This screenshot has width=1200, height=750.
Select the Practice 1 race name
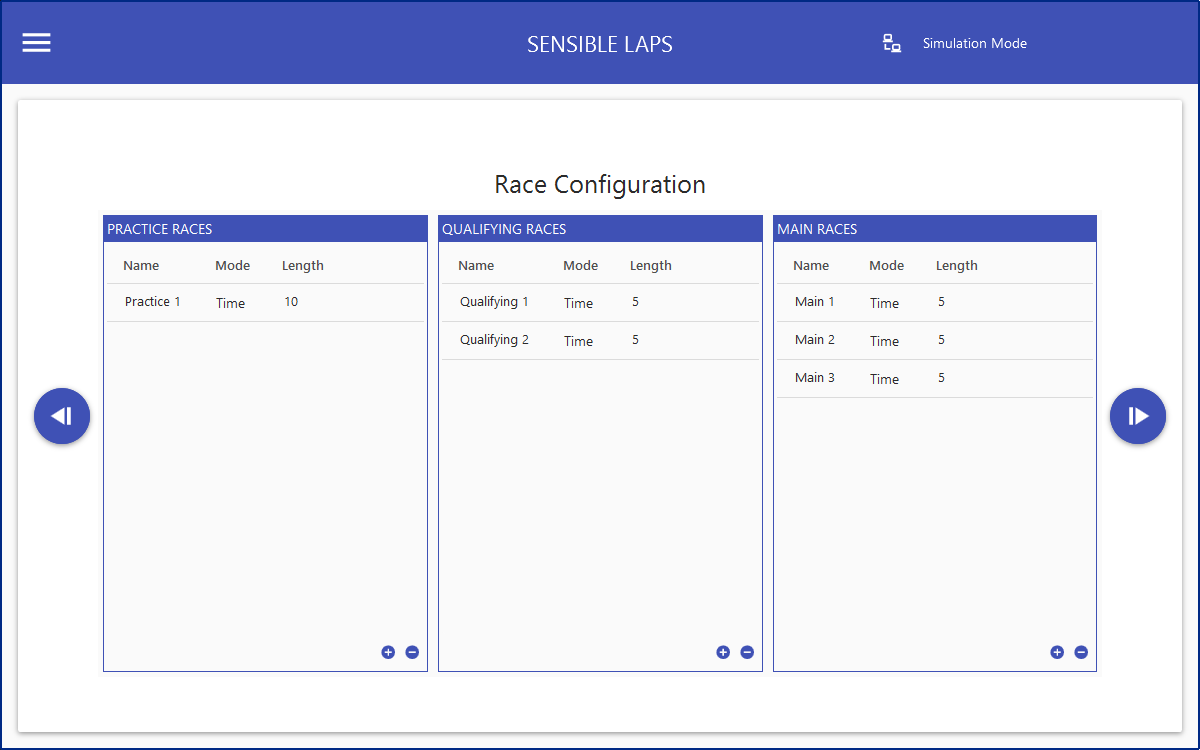153,302
